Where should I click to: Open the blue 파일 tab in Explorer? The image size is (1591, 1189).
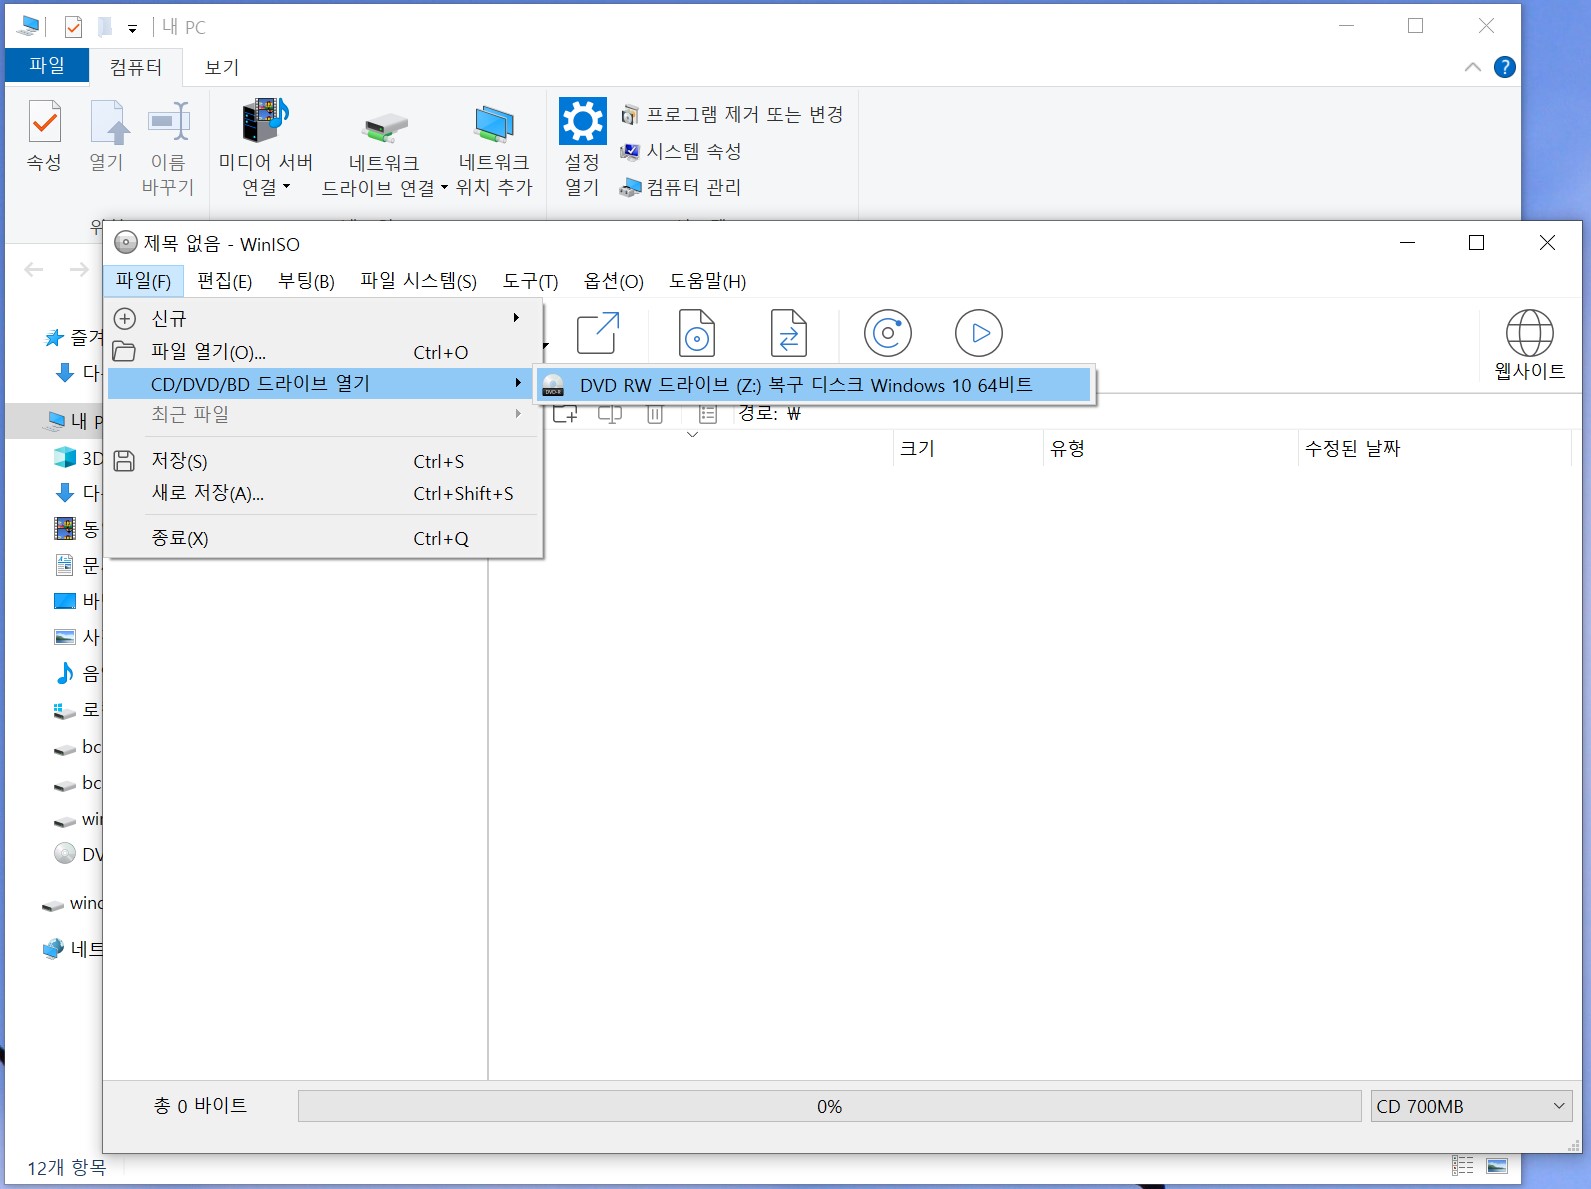(x=46, y=66)
